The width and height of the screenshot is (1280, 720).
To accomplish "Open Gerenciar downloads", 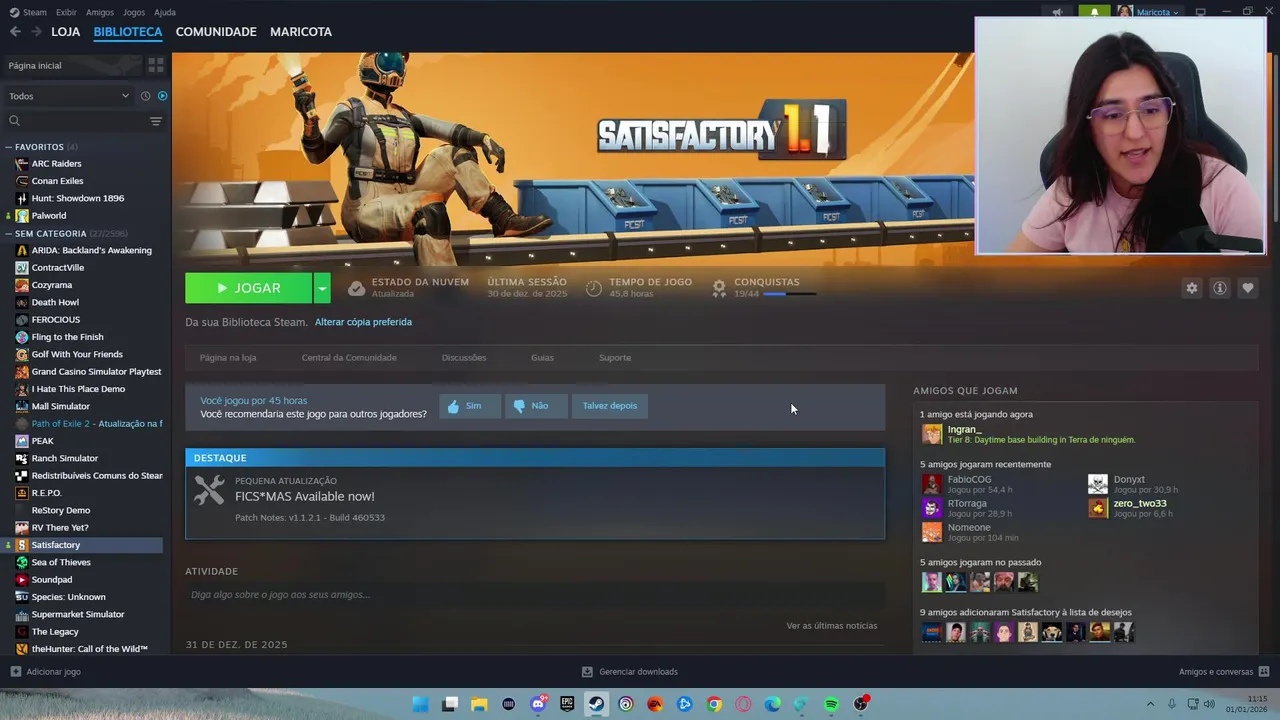I will pos(630,672).
